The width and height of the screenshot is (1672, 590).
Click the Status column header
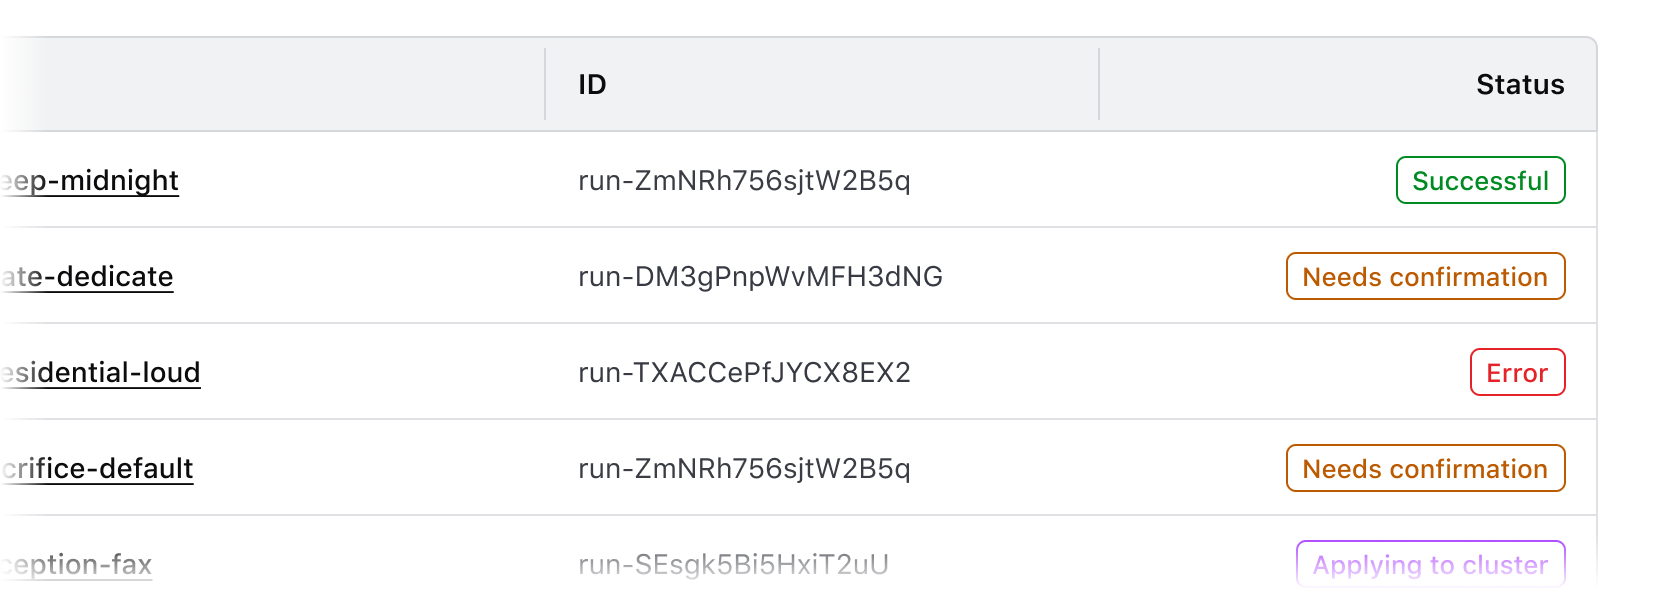click(1519, 85)
